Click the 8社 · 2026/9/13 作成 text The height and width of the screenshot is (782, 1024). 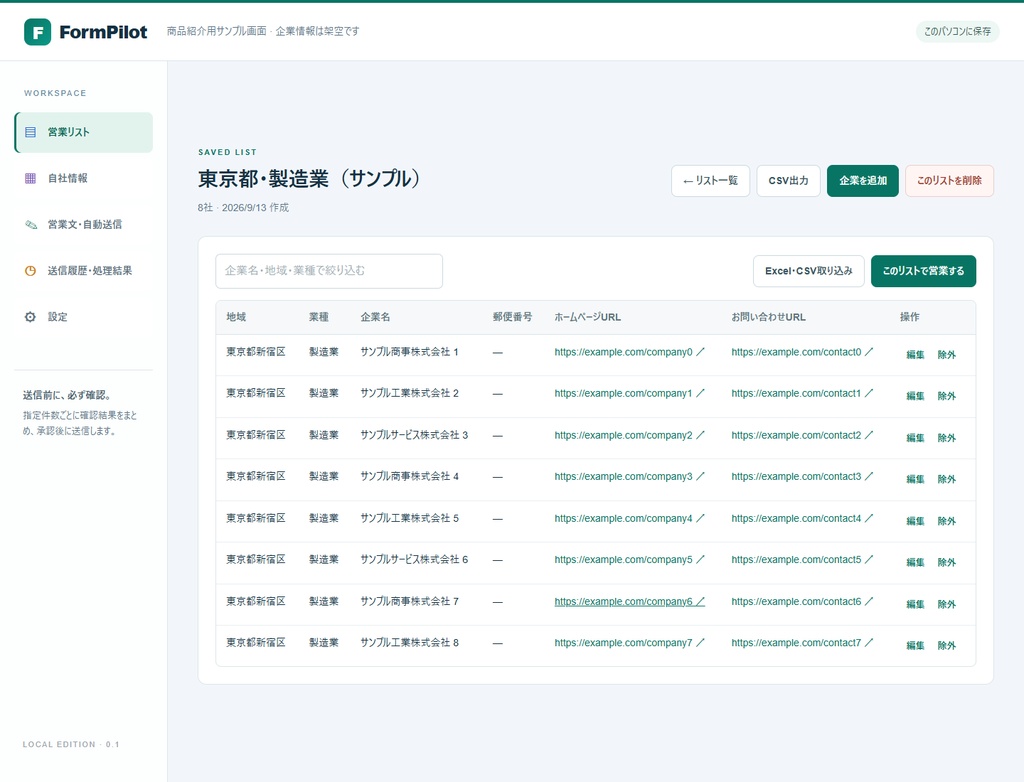(243, 208)
